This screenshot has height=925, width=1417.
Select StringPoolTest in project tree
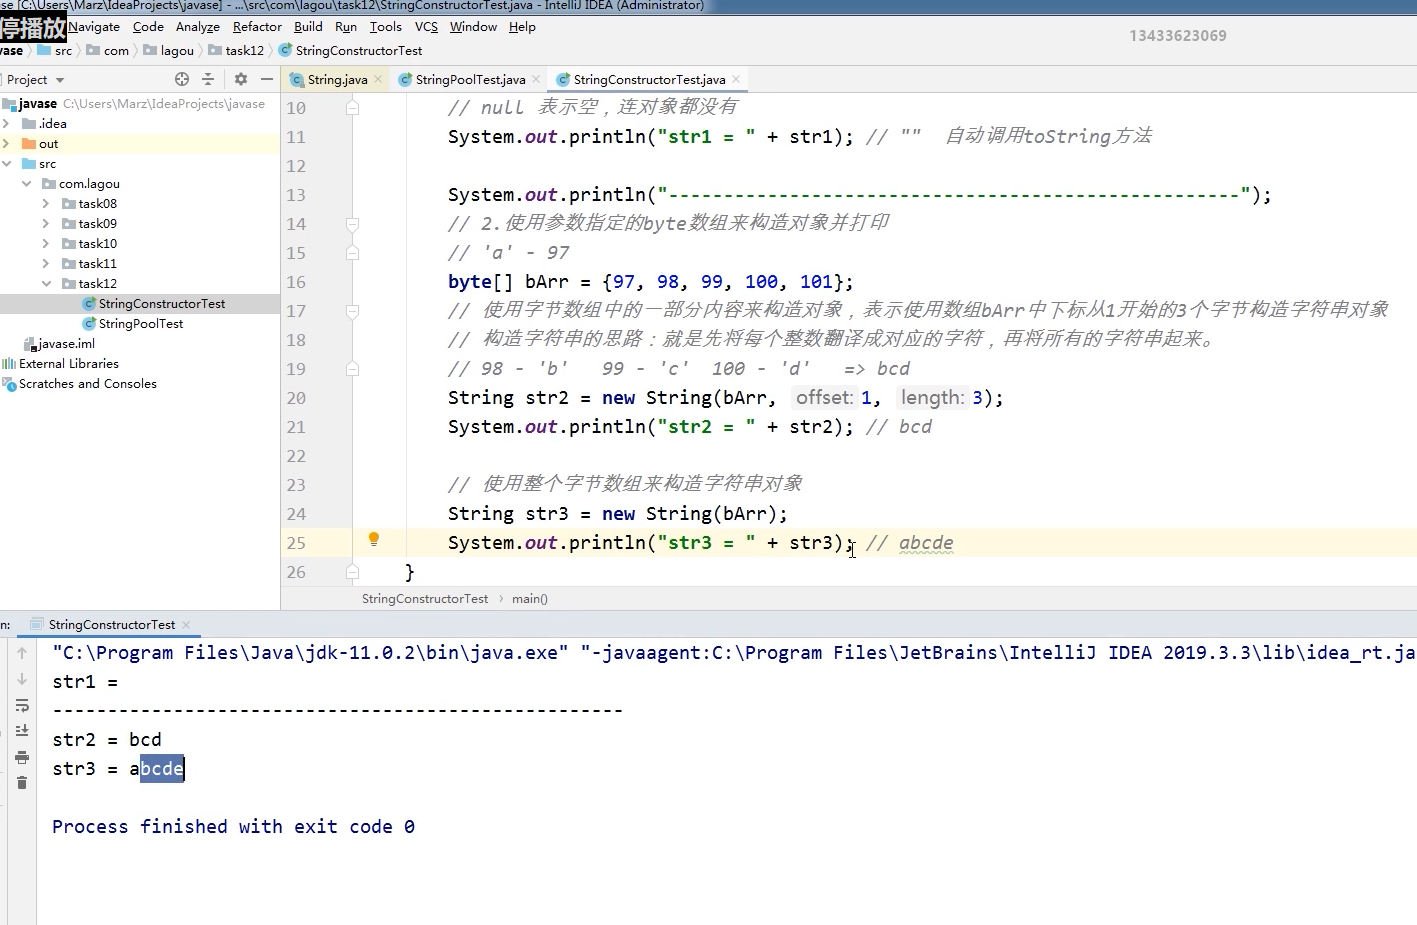[141, 324]
